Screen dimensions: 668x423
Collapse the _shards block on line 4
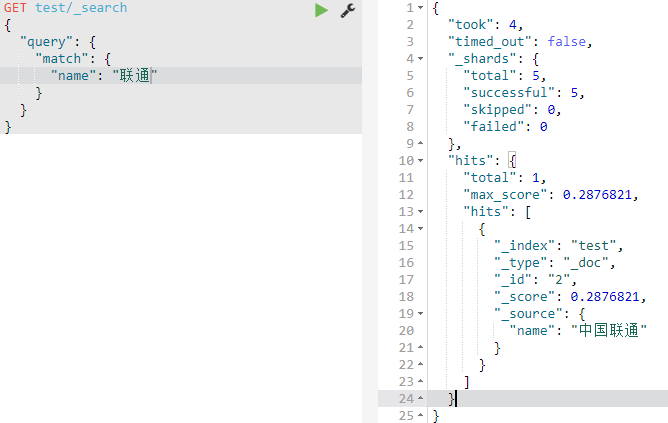coord(420,58)
